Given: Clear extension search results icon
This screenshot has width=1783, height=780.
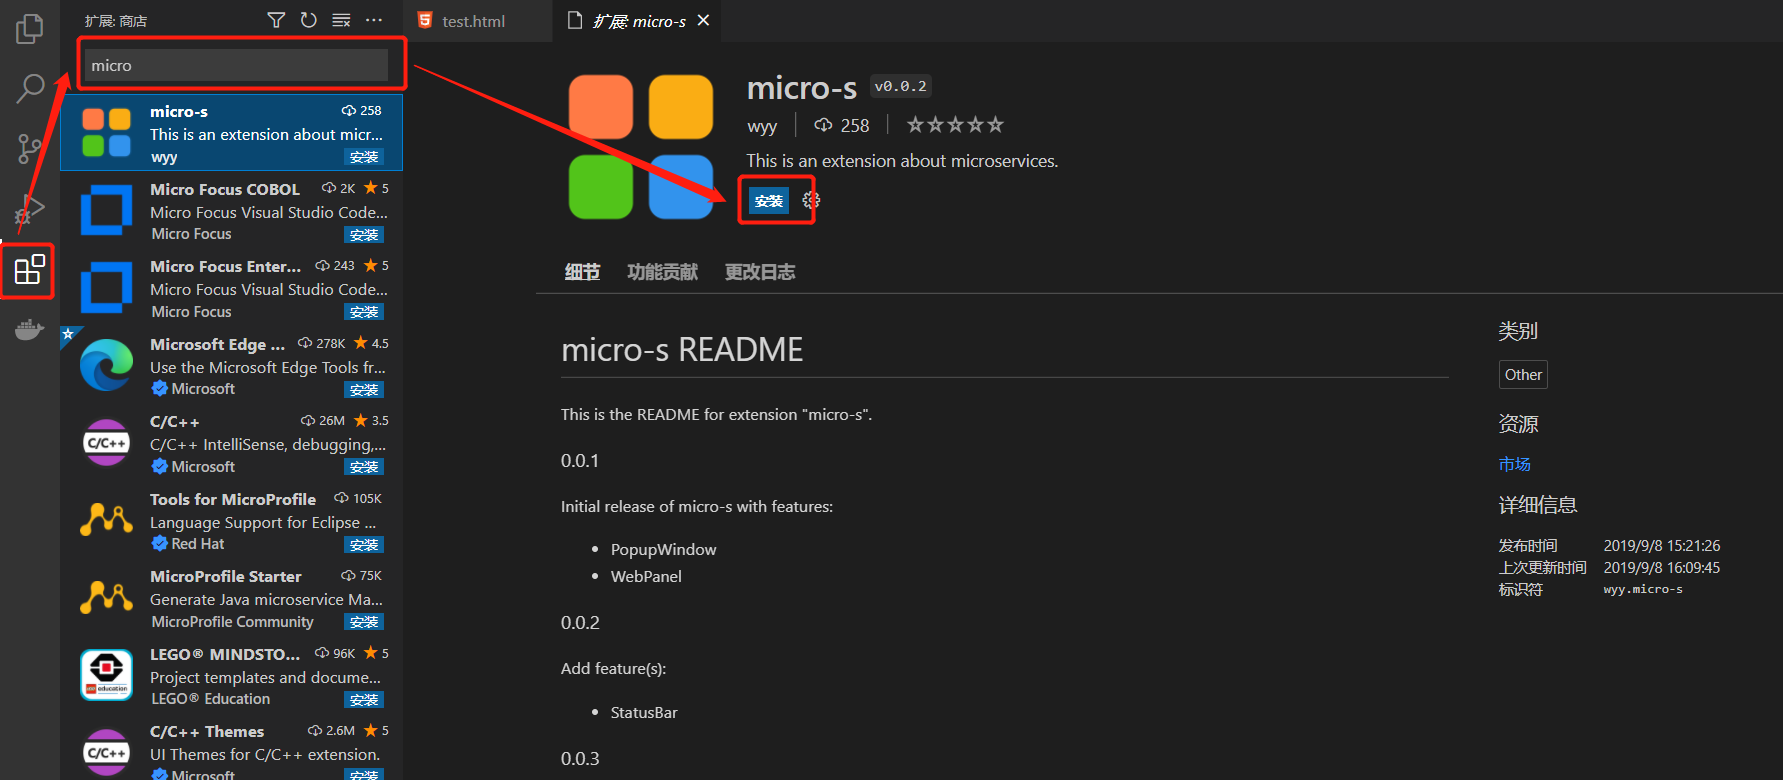Looking at the screenshot, I should point(341,20).
